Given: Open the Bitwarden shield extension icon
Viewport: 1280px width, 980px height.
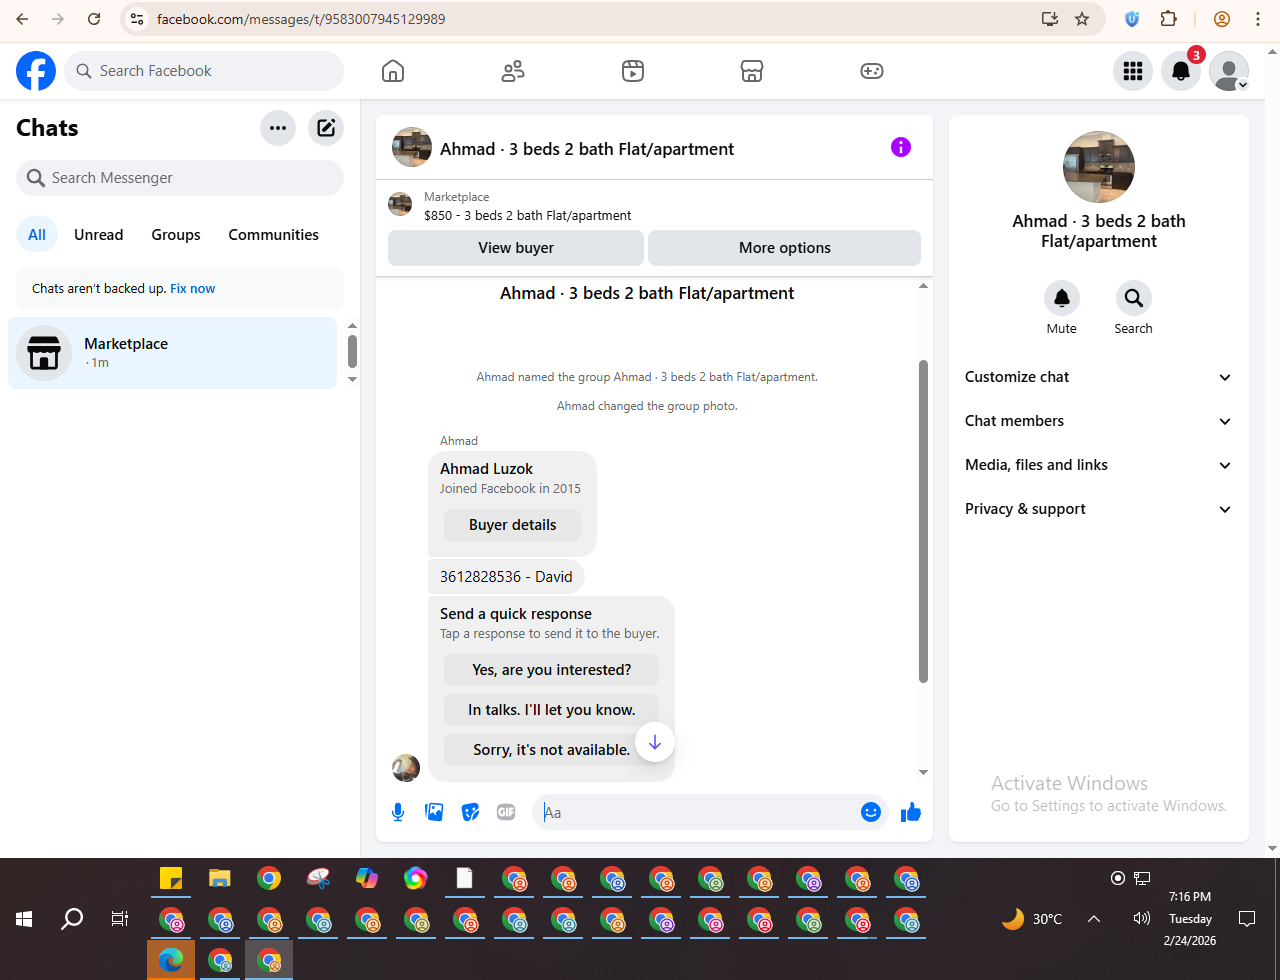Looking at the screenshot, I should [1132, 19].
